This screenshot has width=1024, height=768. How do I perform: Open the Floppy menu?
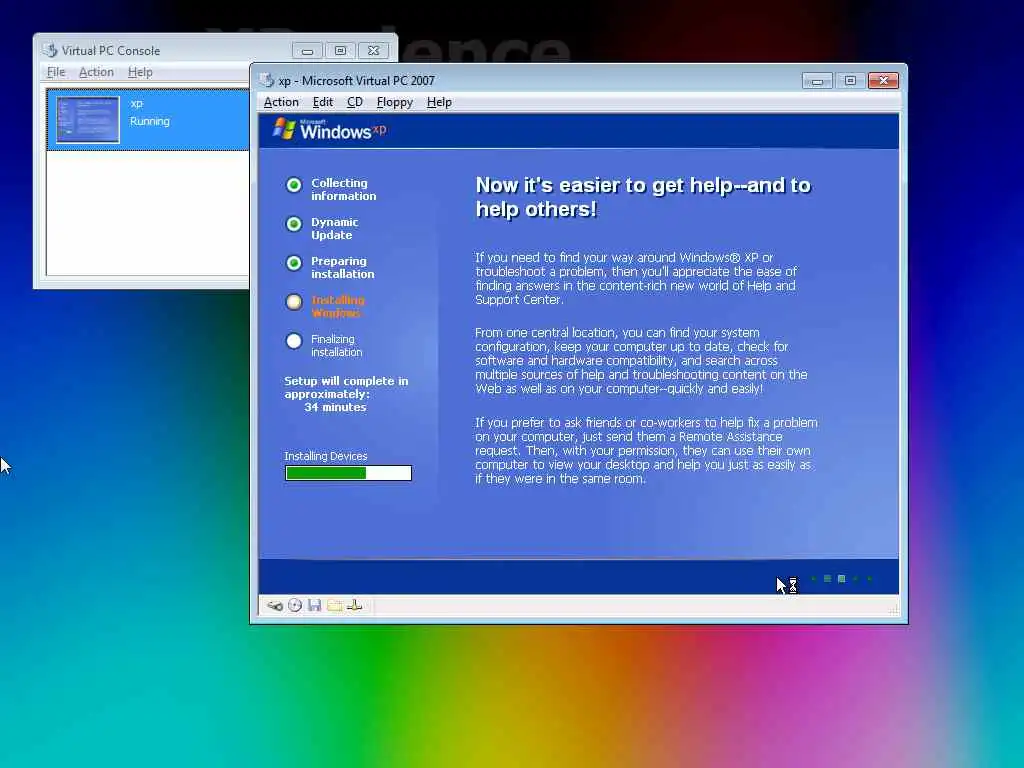point(394,103)
